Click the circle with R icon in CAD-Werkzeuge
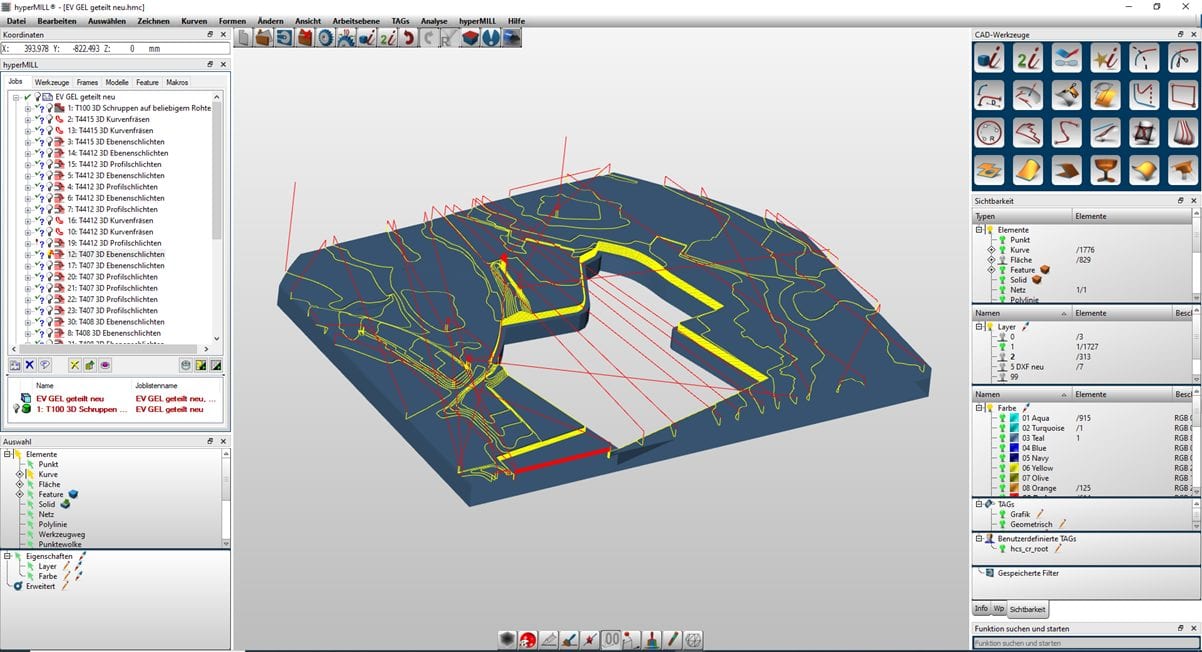Image resolution: width=1202 pixels, height=652 pixels. [x=990, y=132]
